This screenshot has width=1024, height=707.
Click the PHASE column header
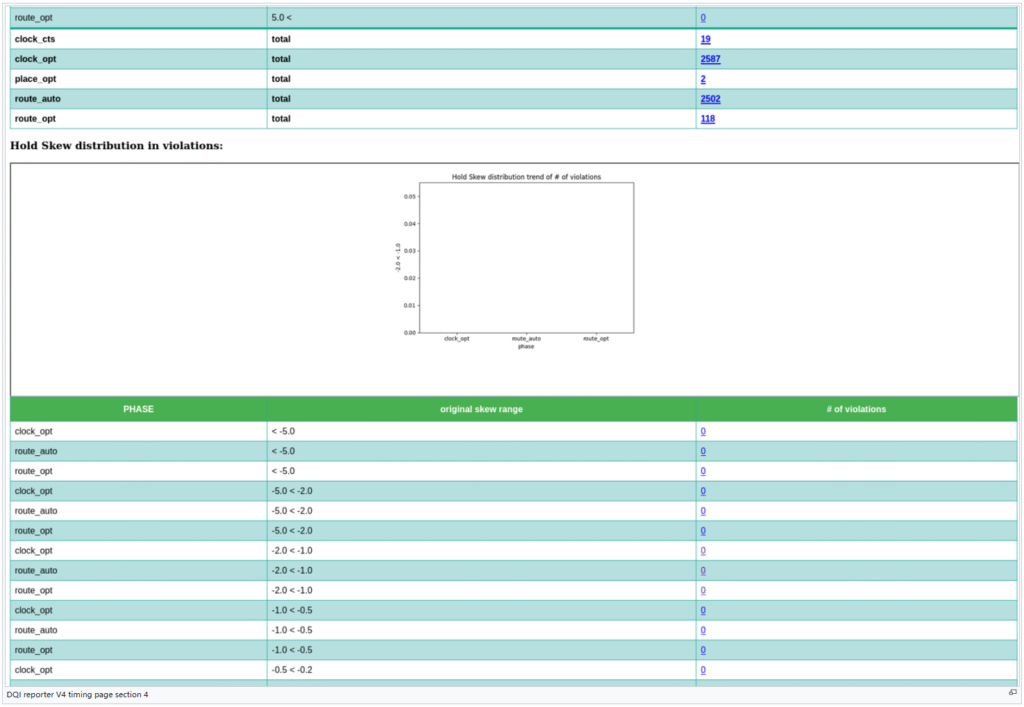[x=139, y=409]
